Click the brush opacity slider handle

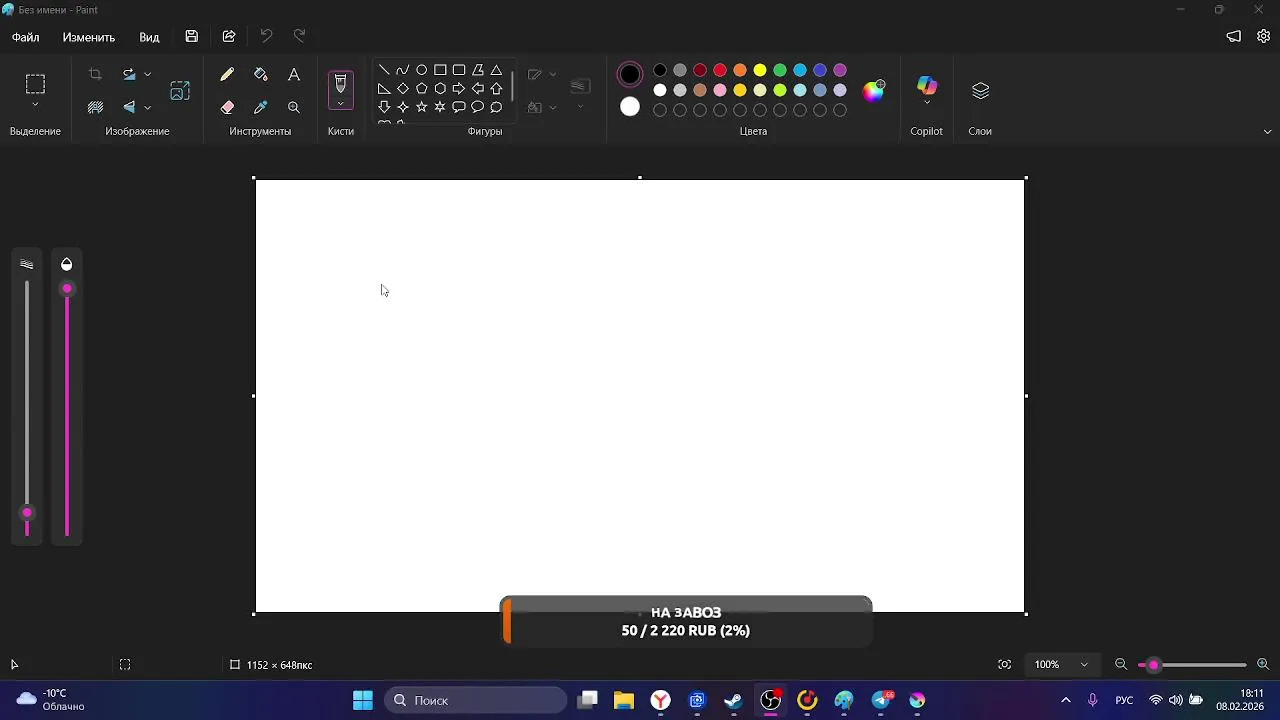click(67, 289)
